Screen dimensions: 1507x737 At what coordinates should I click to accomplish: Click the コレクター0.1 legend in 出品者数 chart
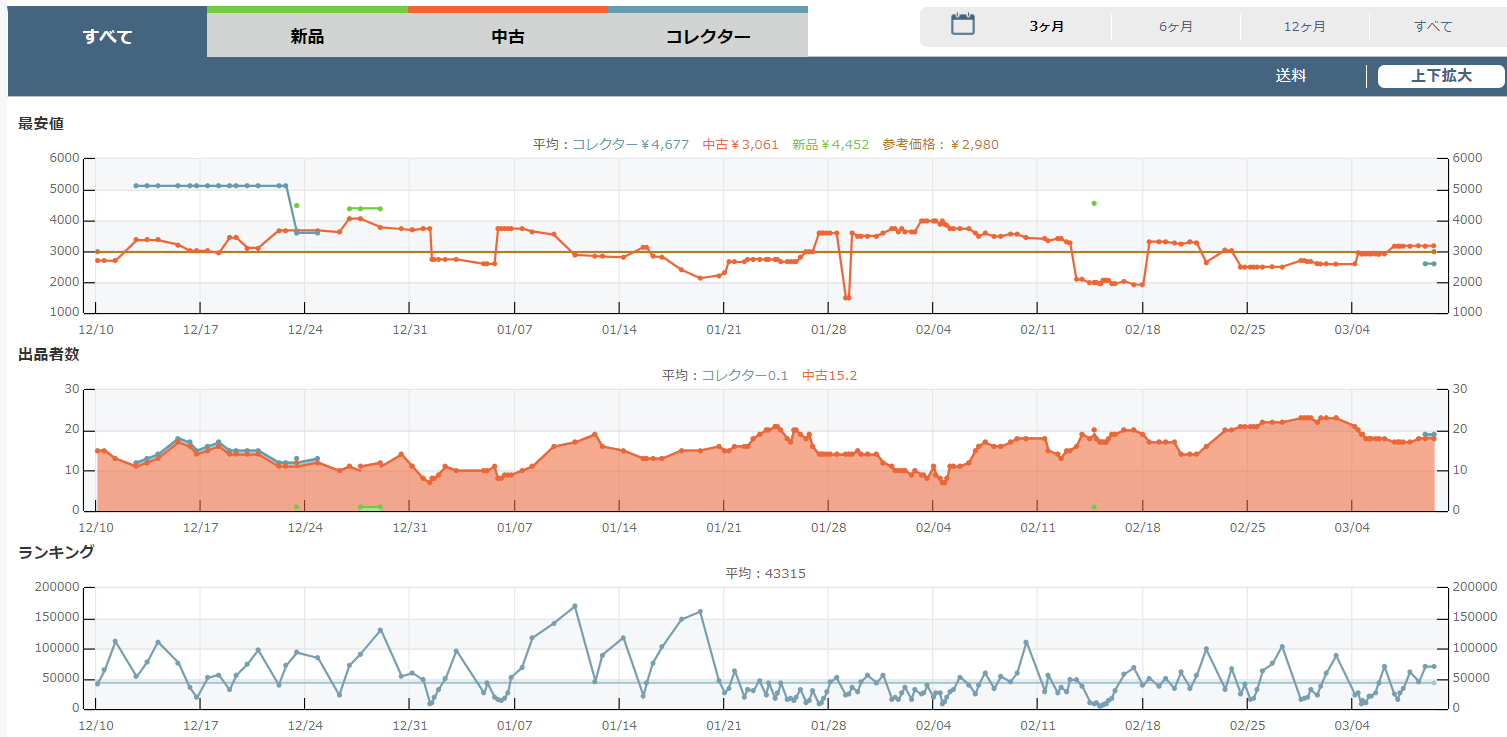pos(744,376)
